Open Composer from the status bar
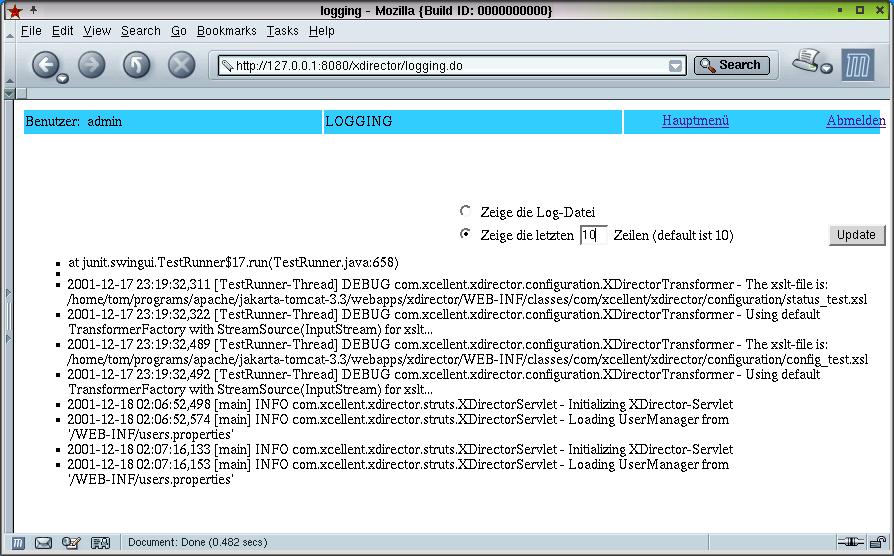Screen dimensions: 894x556 coord(71,542)
